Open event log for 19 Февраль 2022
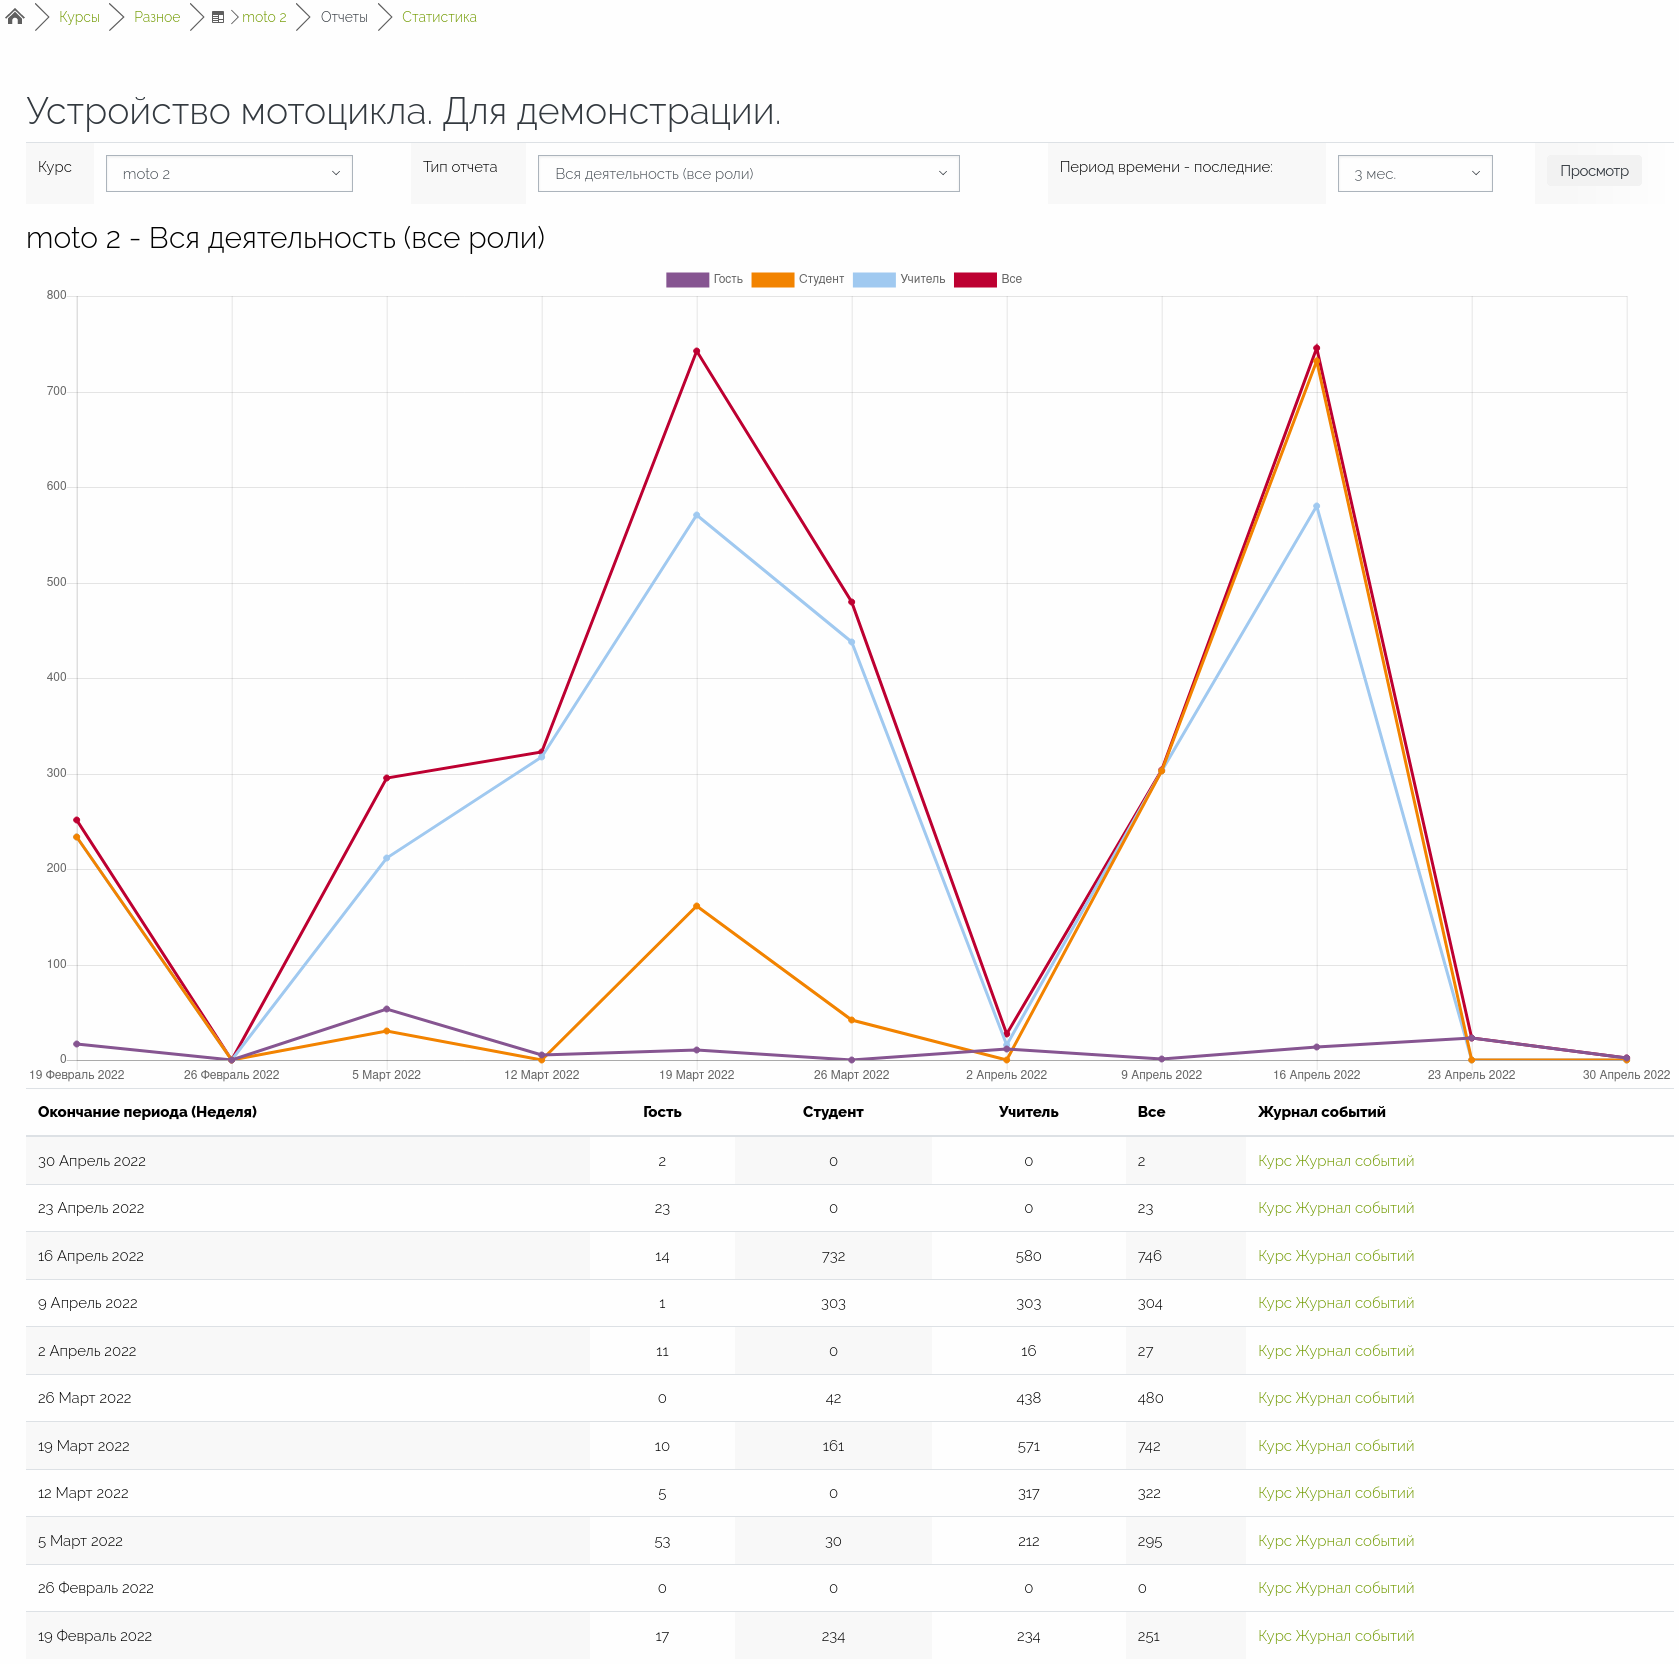Screen dimensions: 1679x1664 [1335, 1636]
